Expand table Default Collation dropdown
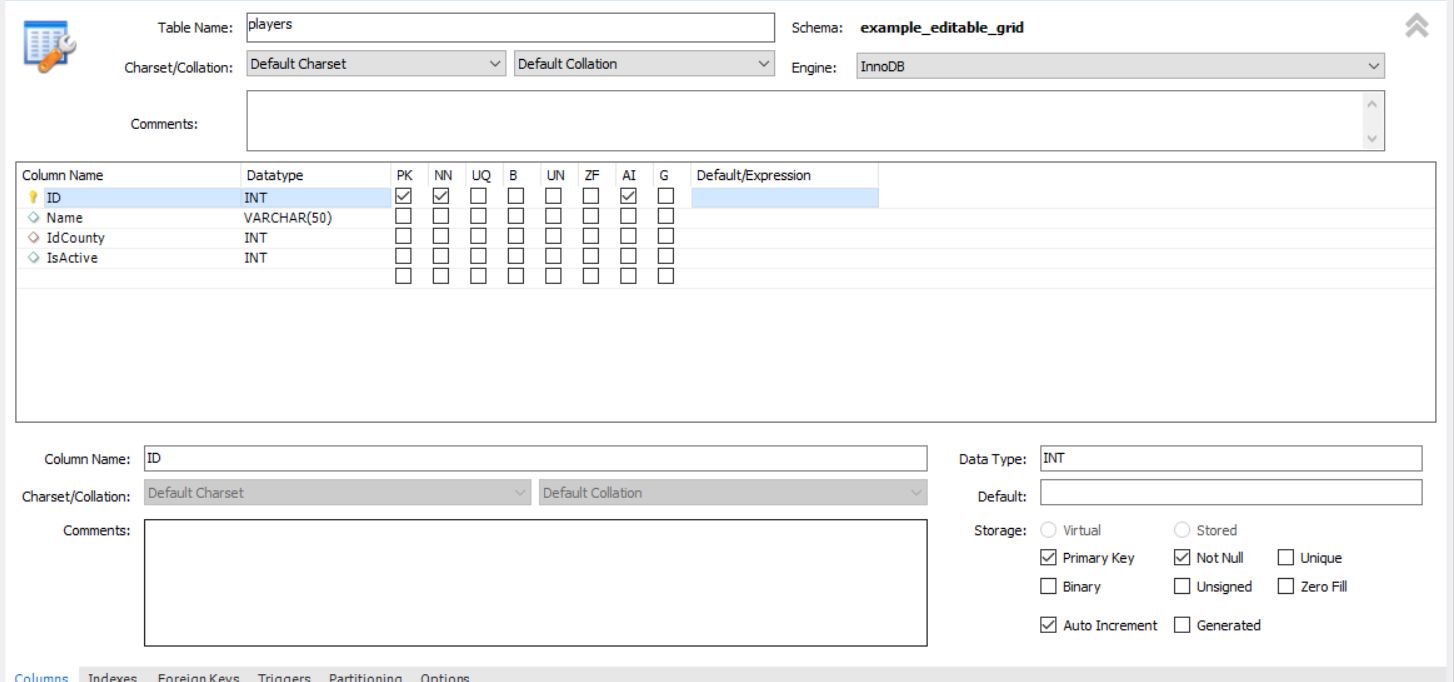 (644, 64)
